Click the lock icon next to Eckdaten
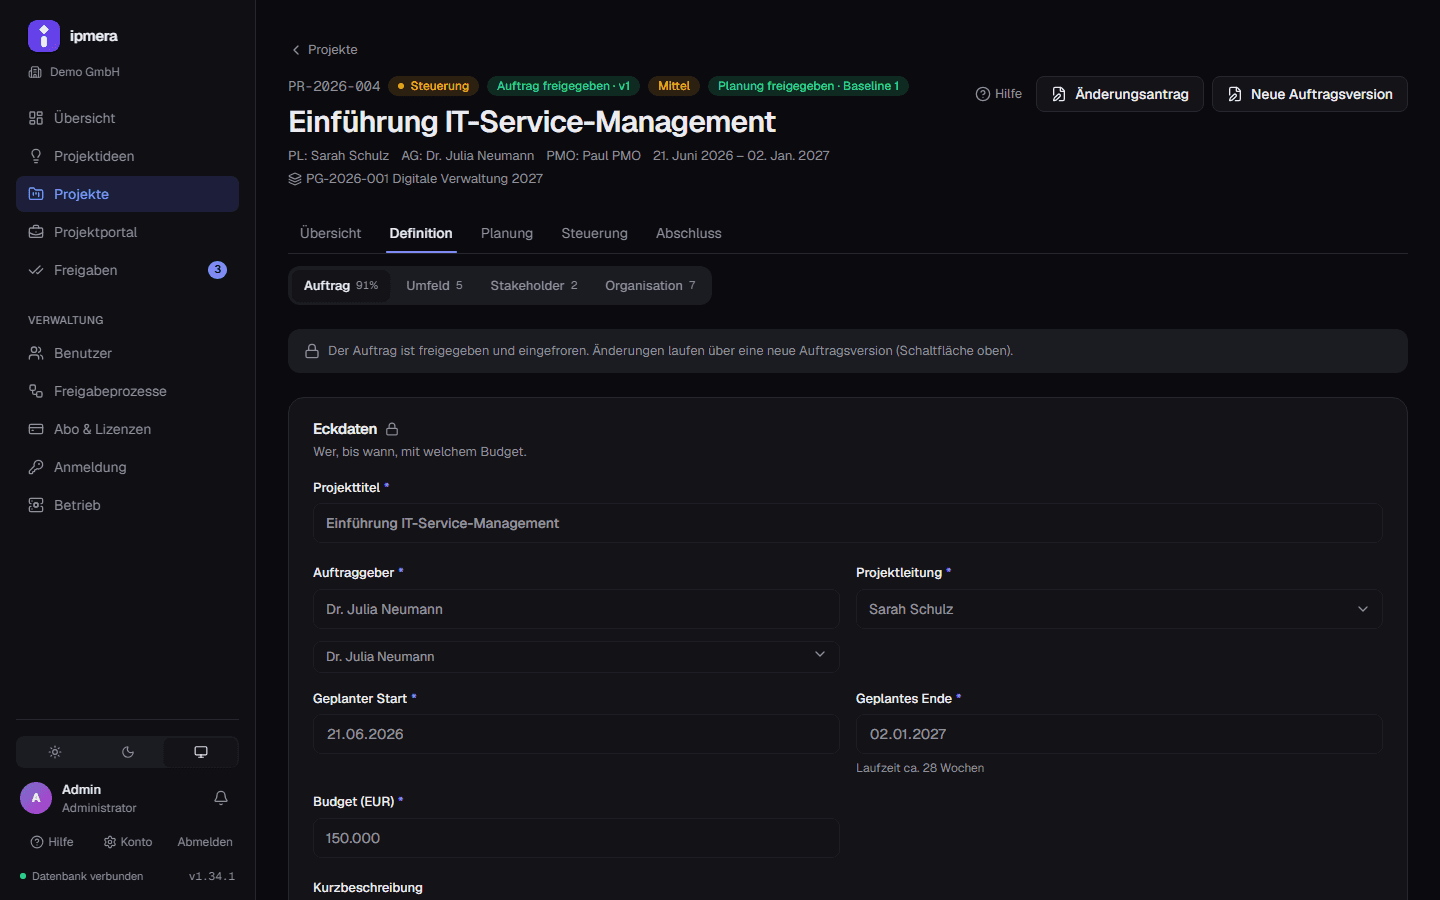 point(392,429)
